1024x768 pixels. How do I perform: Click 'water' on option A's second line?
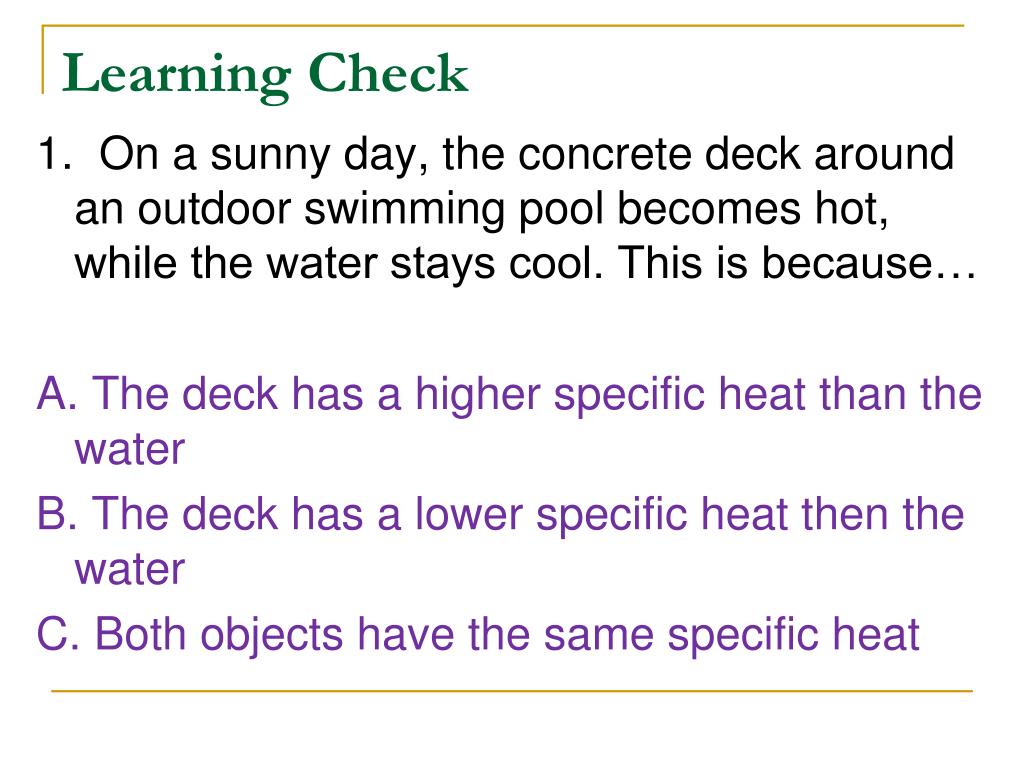130,451
